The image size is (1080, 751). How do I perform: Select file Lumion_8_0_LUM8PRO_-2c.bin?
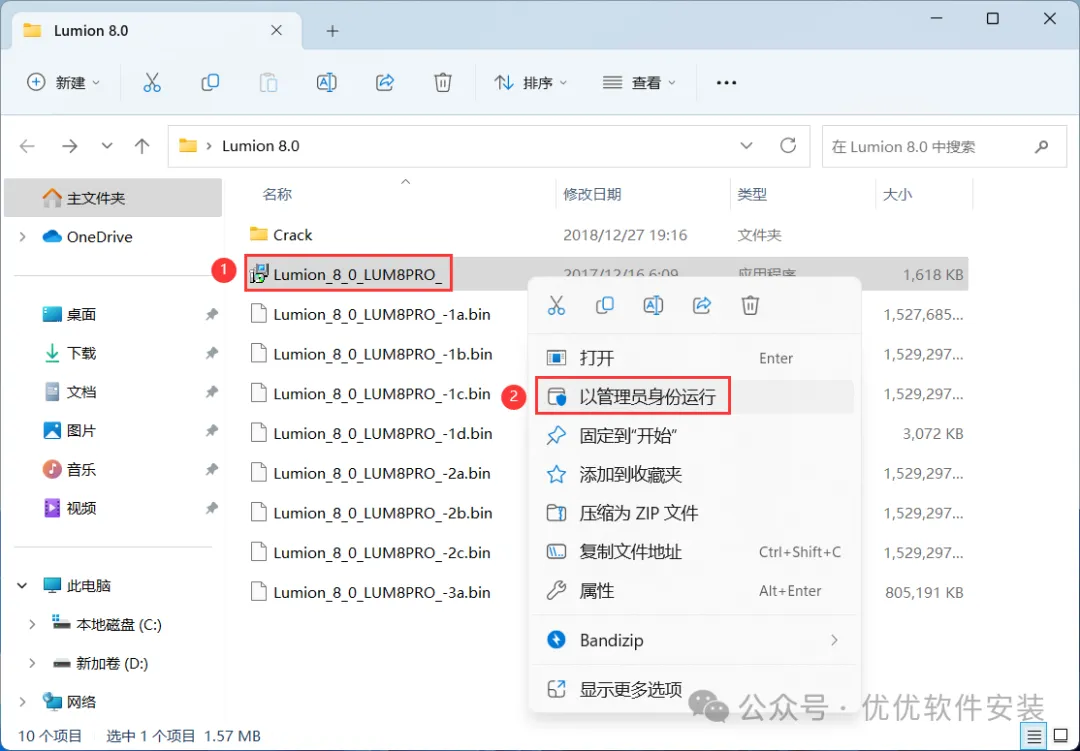pos(381,553)
